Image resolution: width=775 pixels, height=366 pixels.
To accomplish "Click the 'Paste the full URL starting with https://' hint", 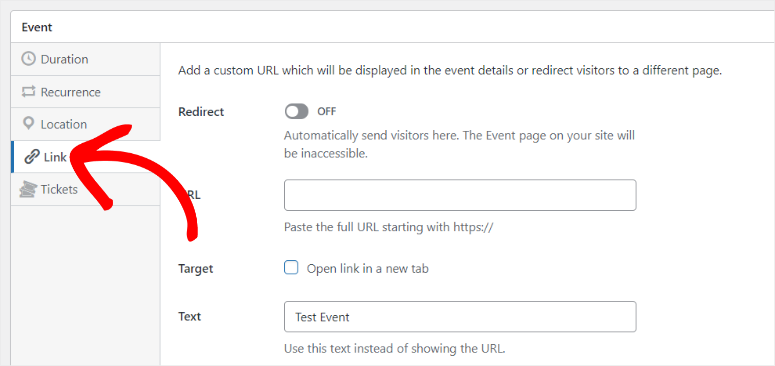I will [x=389, y=228].
